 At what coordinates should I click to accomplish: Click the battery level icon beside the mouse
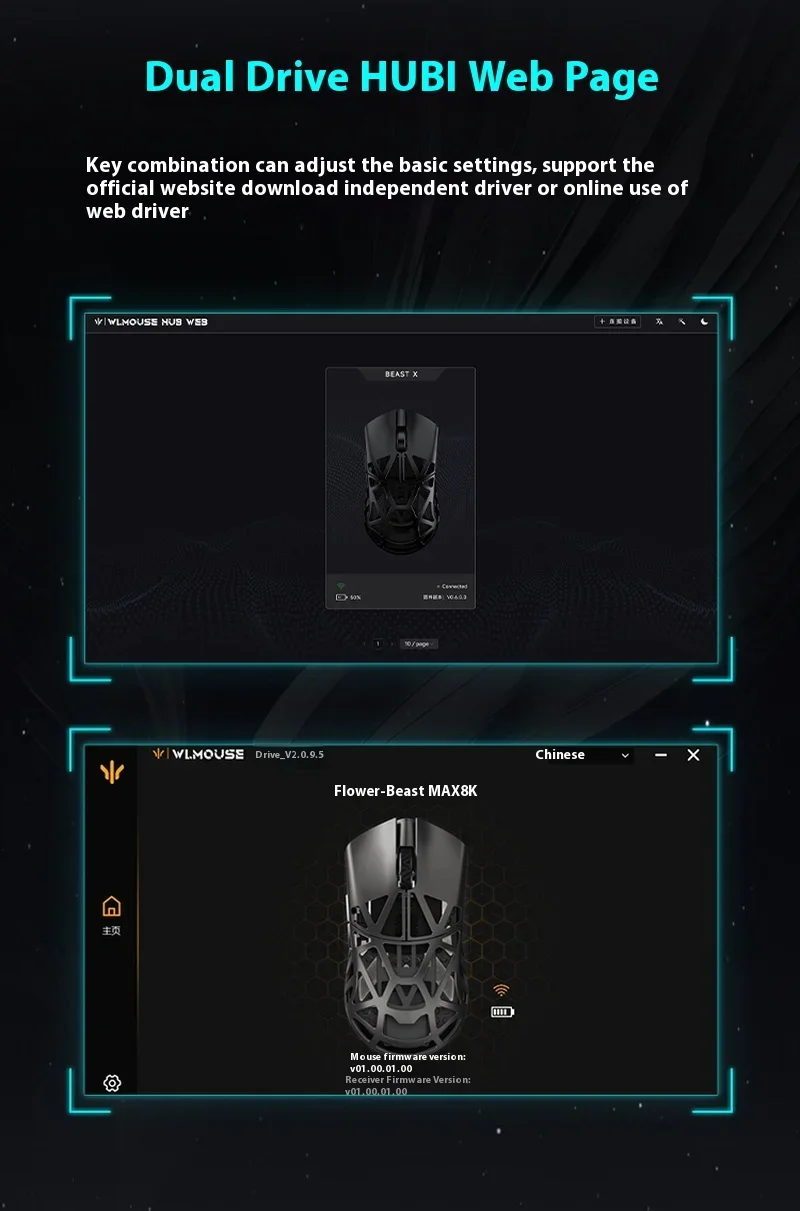click(502, 1012)
